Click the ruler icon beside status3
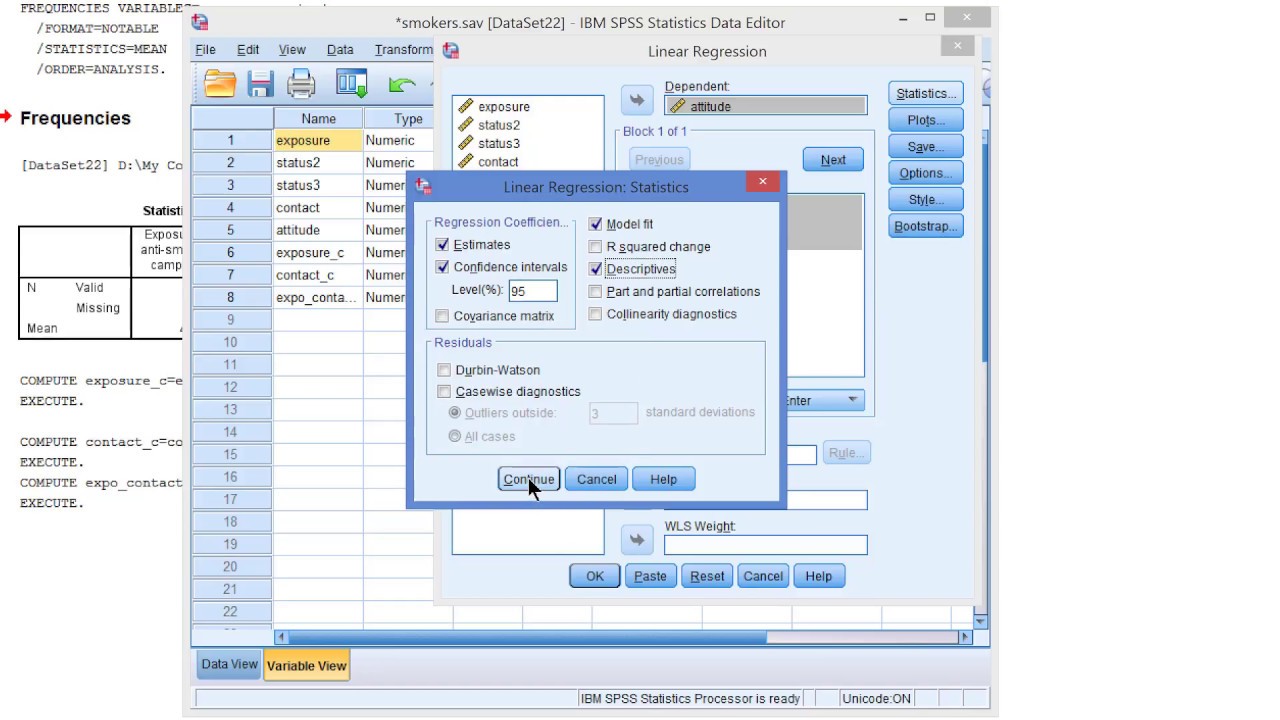This screenshot has width=1280, height=720. [x=465, y=143]
